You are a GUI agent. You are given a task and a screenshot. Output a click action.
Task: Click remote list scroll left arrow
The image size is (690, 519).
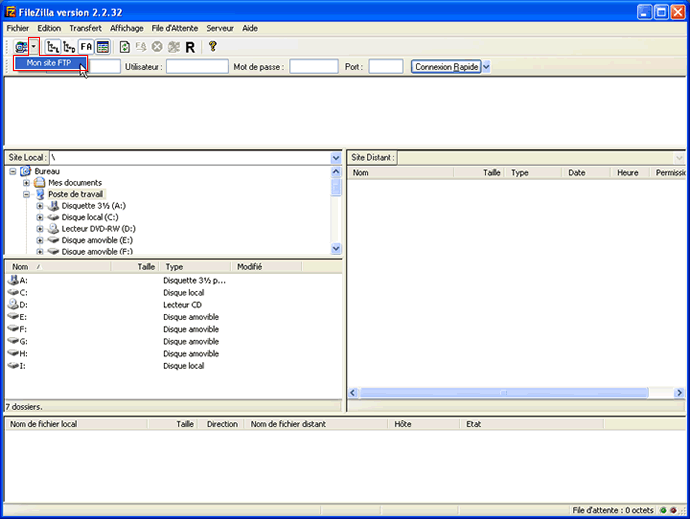[352, 393]
